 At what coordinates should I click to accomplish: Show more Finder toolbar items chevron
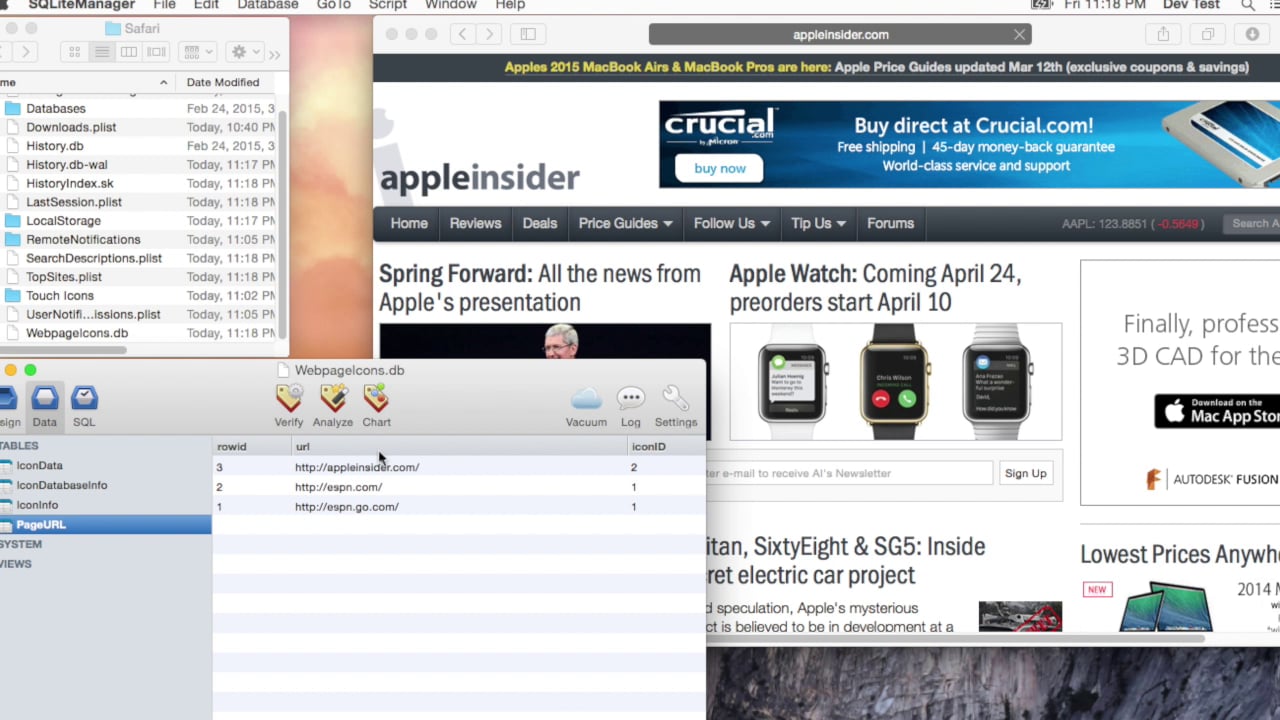274,53
